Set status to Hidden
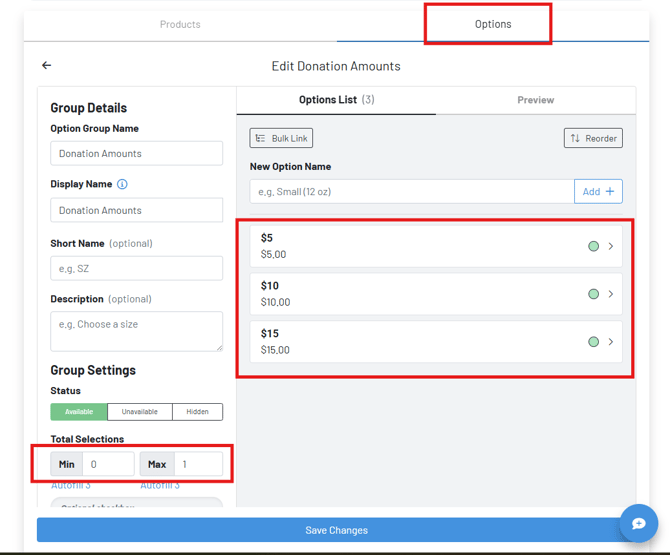Image resolution: width=670 pixels, height=555 pixels. 197,412
